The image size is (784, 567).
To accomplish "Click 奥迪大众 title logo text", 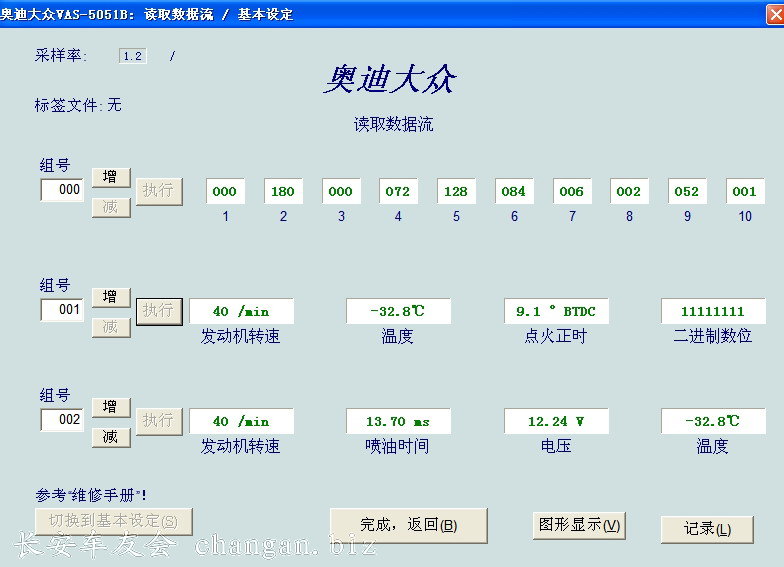I will click(x=390, y=79).
